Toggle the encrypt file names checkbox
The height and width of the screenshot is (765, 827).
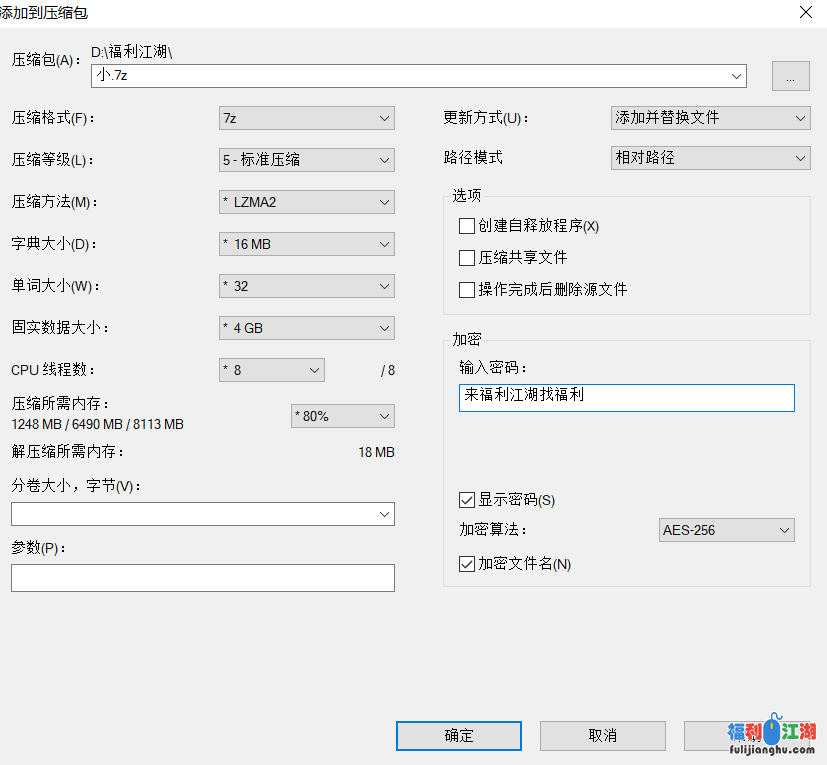click(467, 564)
